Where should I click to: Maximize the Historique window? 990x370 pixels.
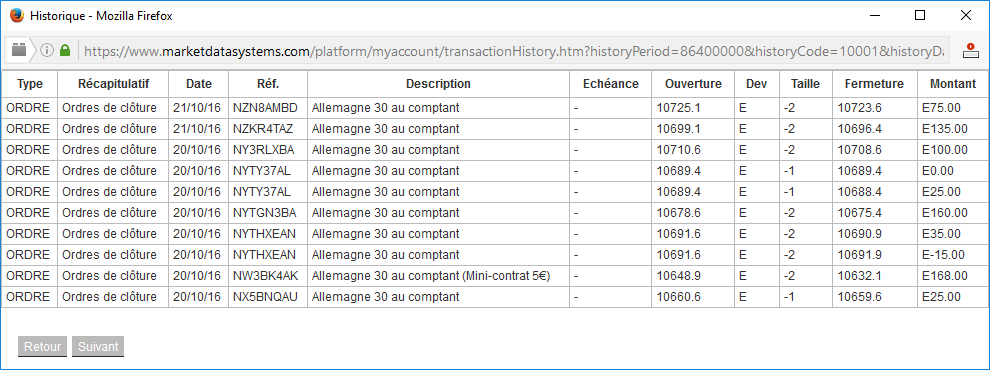pyautogui.click(x=920, y=16)
